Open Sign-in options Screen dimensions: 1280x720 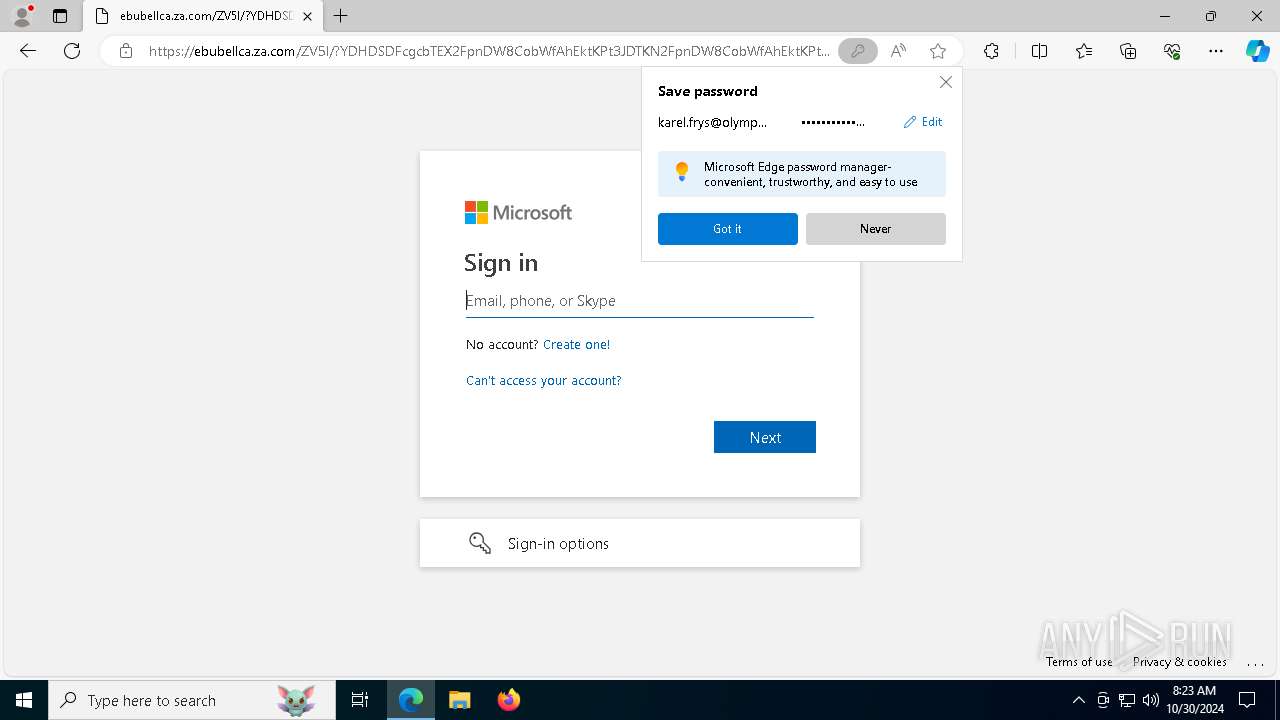tap(640, 543)
